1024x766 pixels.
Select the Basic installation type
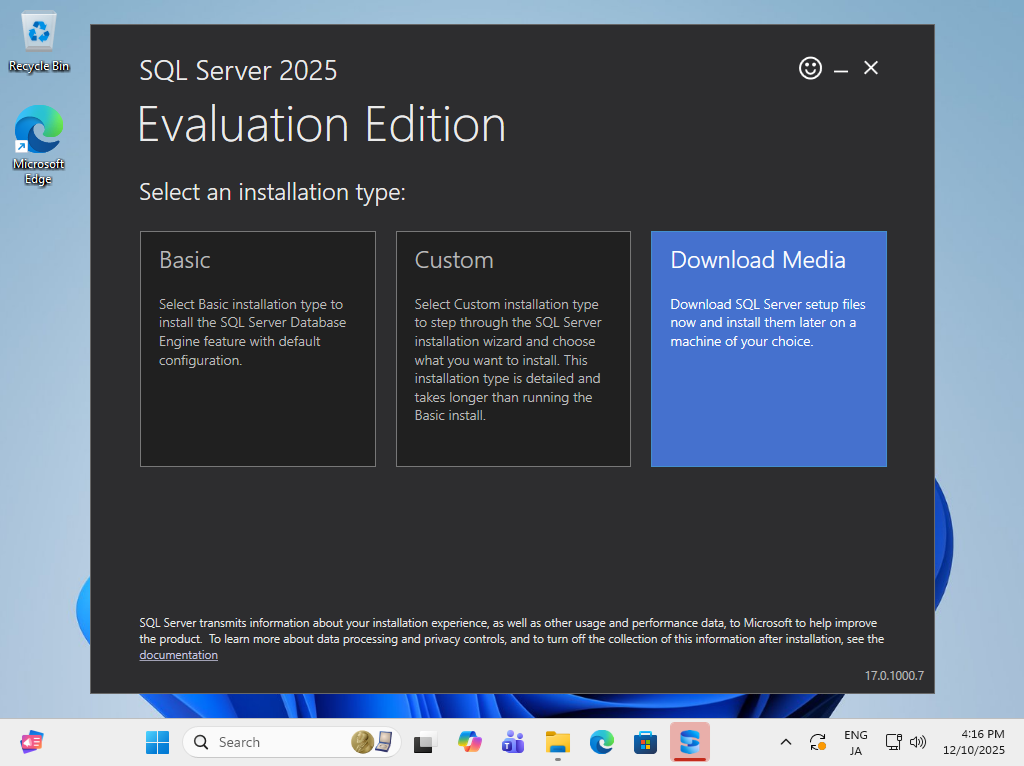pyautogui.click(x=258, y=349)
